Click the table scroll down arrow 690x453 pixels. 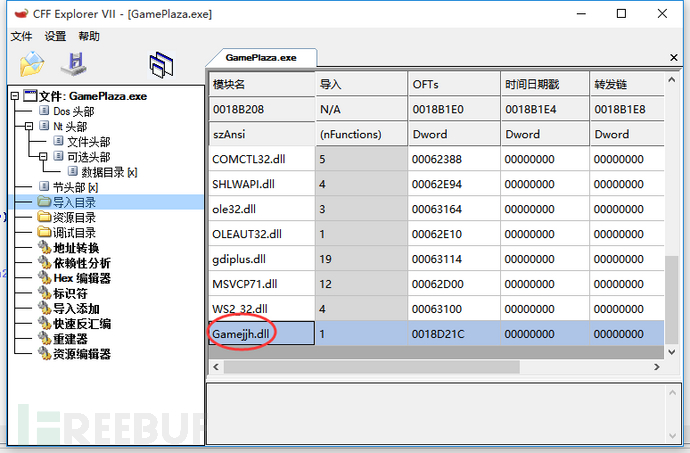pyautogui.click(x=672, y=352)
